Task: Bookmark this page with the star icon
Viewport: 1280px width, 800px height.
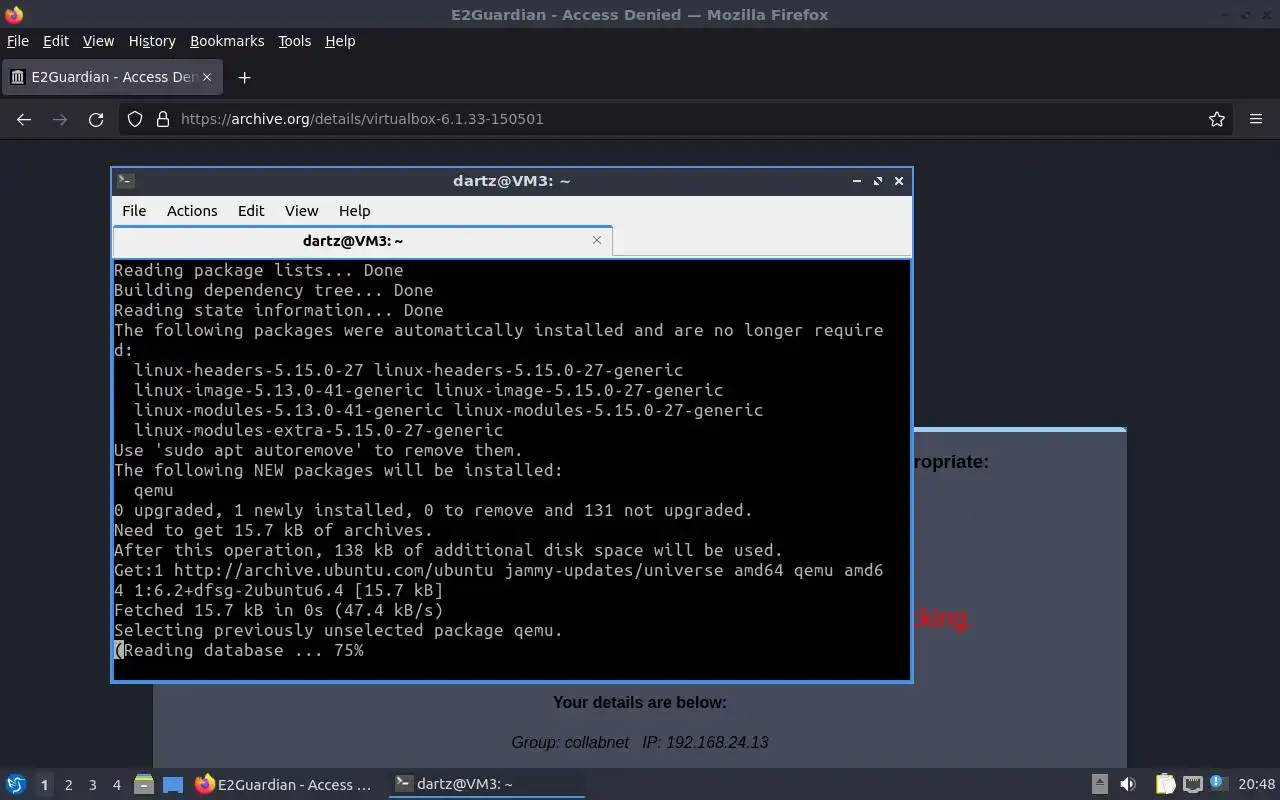Action: [x=1217, y=119]
